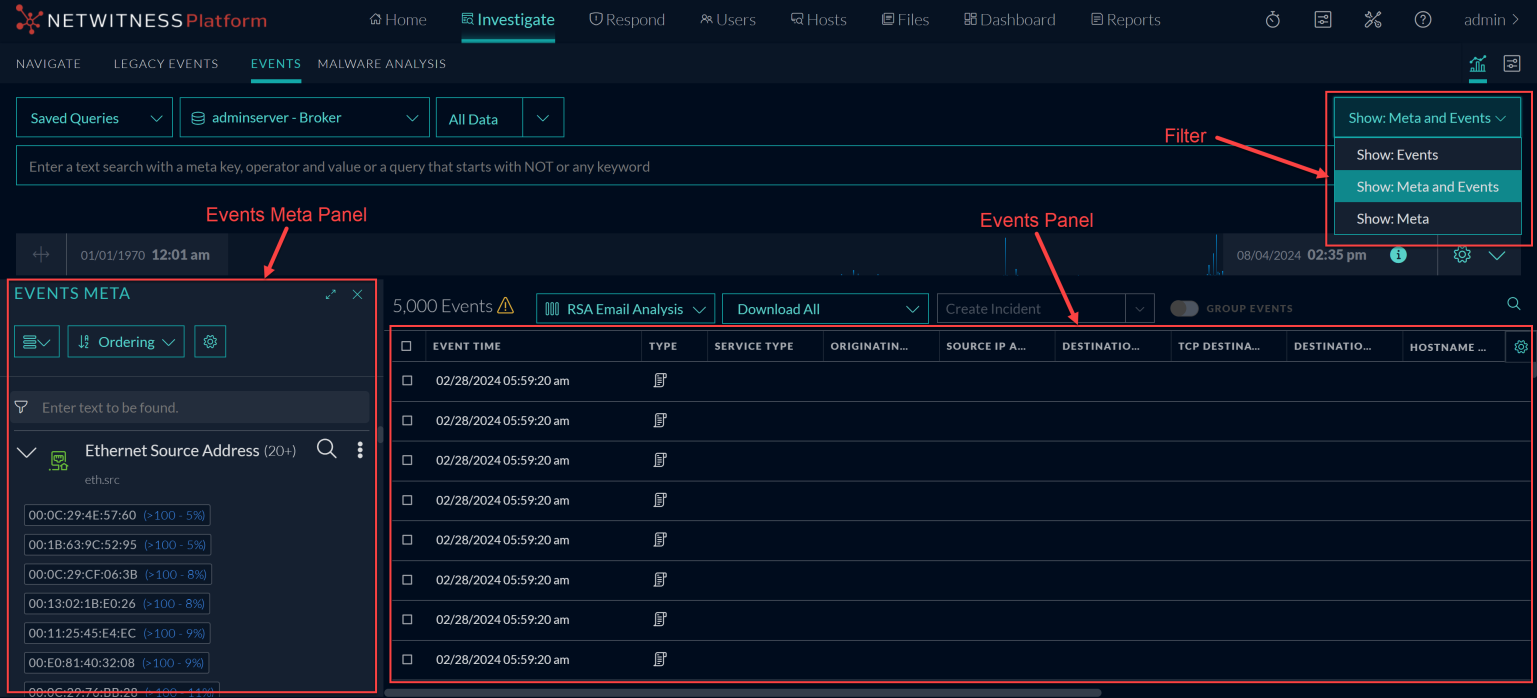This screenshot has width=1537, height=698.
Task: Toggle the Group Events switch
Action: click(x=1184, y=309)
